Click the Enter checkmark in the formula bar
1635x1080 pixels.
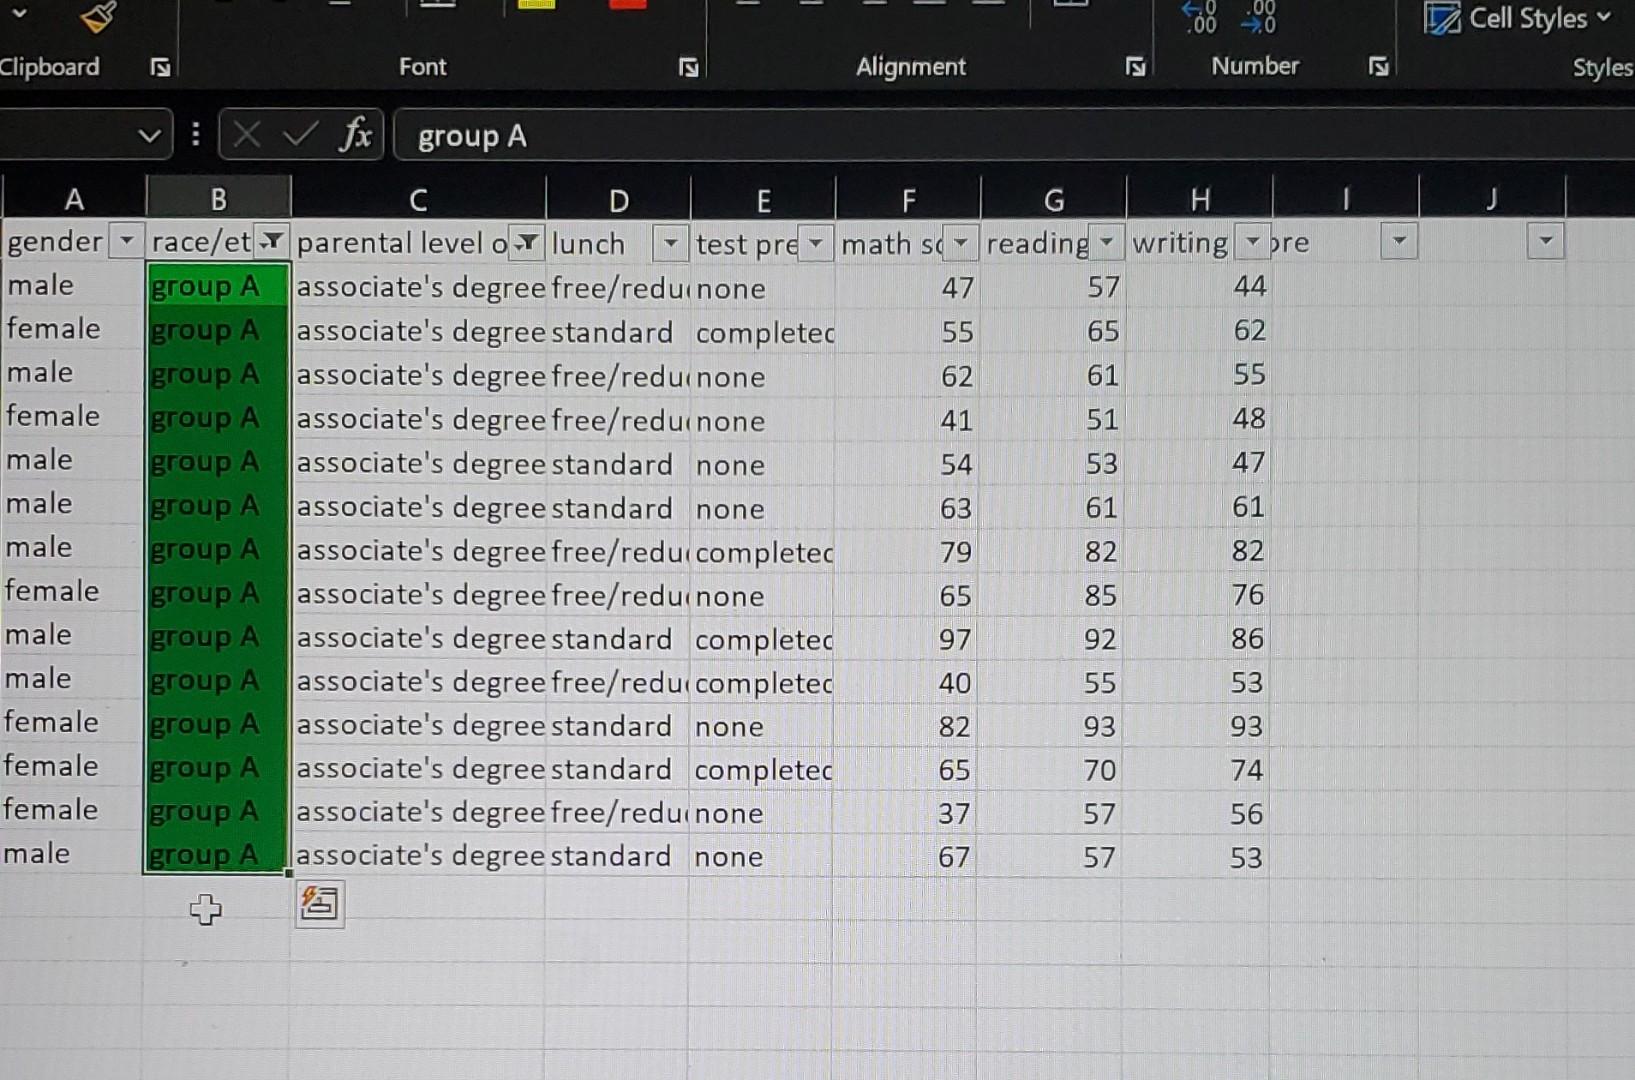click(297, 135)
